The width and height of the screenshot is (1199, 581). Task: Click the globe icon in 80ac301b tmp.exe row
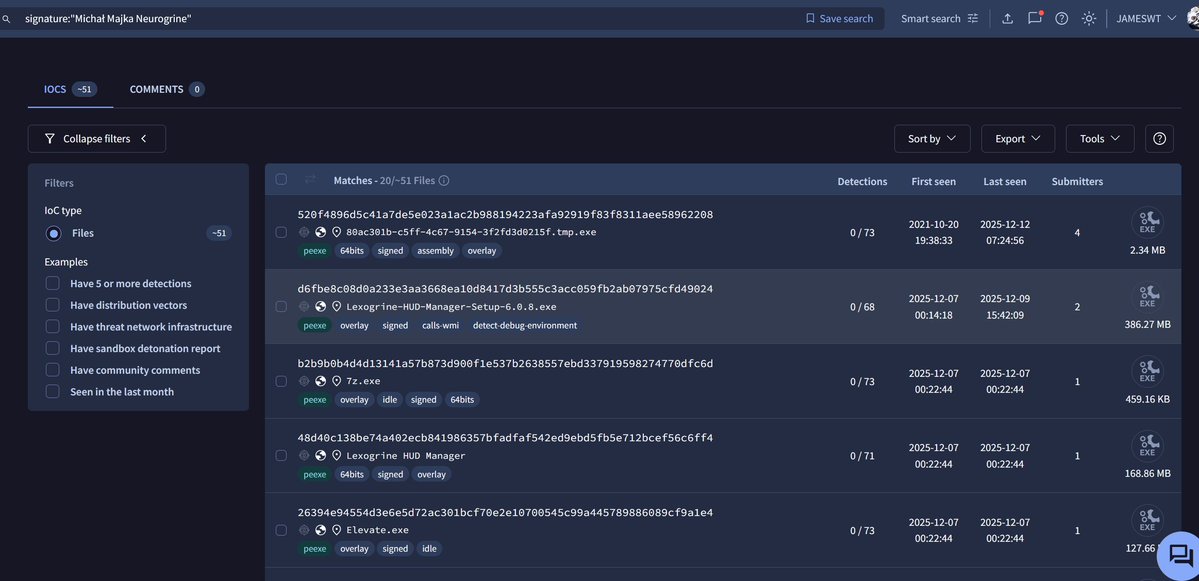(x=320, y=232)
